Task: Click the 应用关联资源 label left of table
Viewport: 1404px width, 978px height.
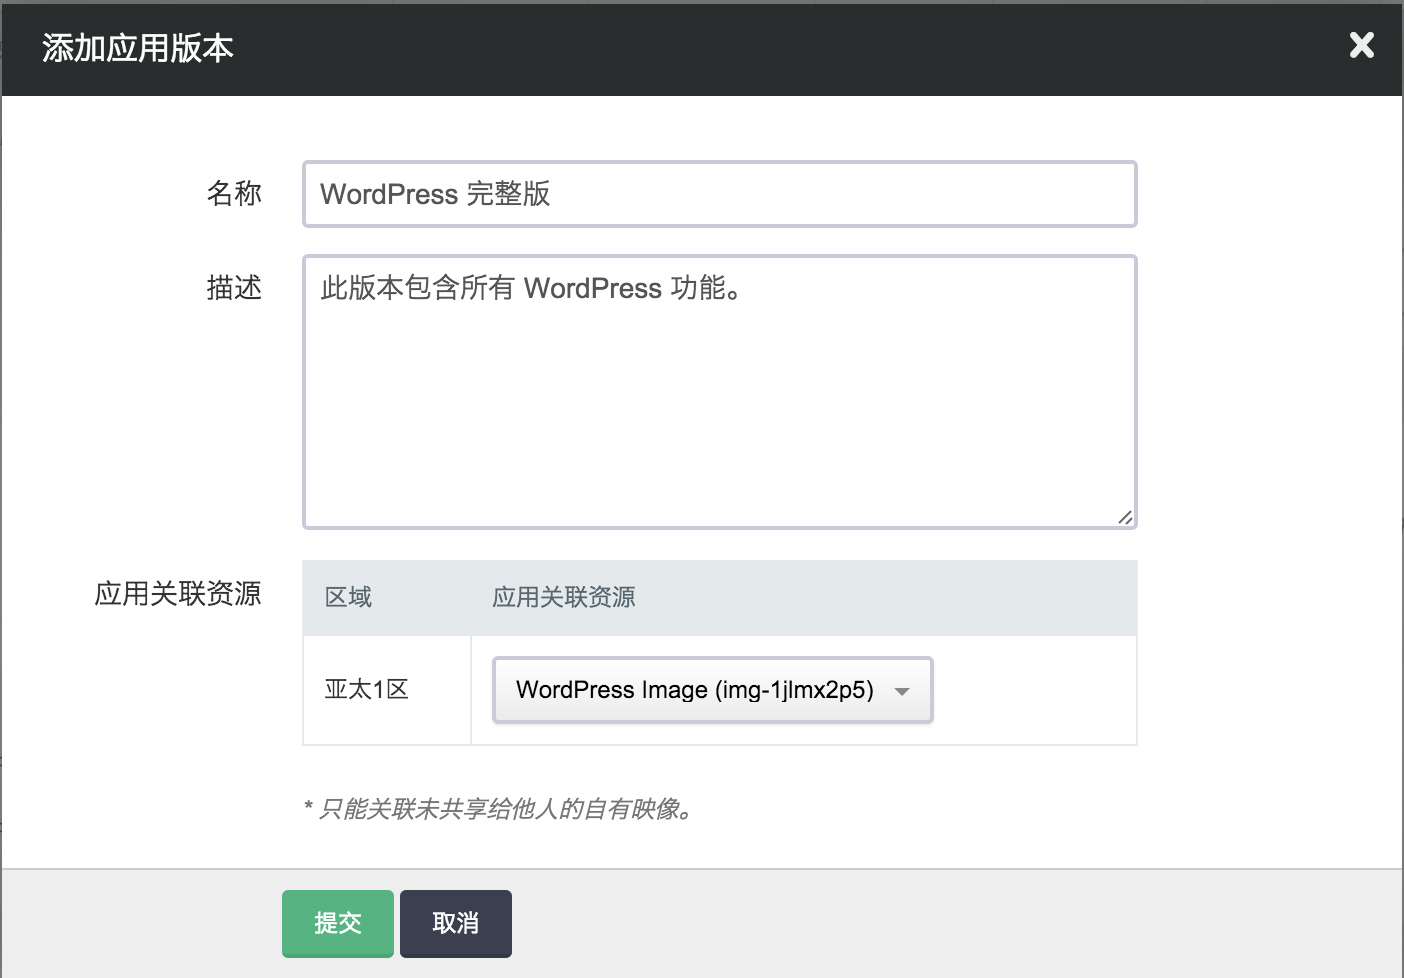Action: tap(178, 594)
